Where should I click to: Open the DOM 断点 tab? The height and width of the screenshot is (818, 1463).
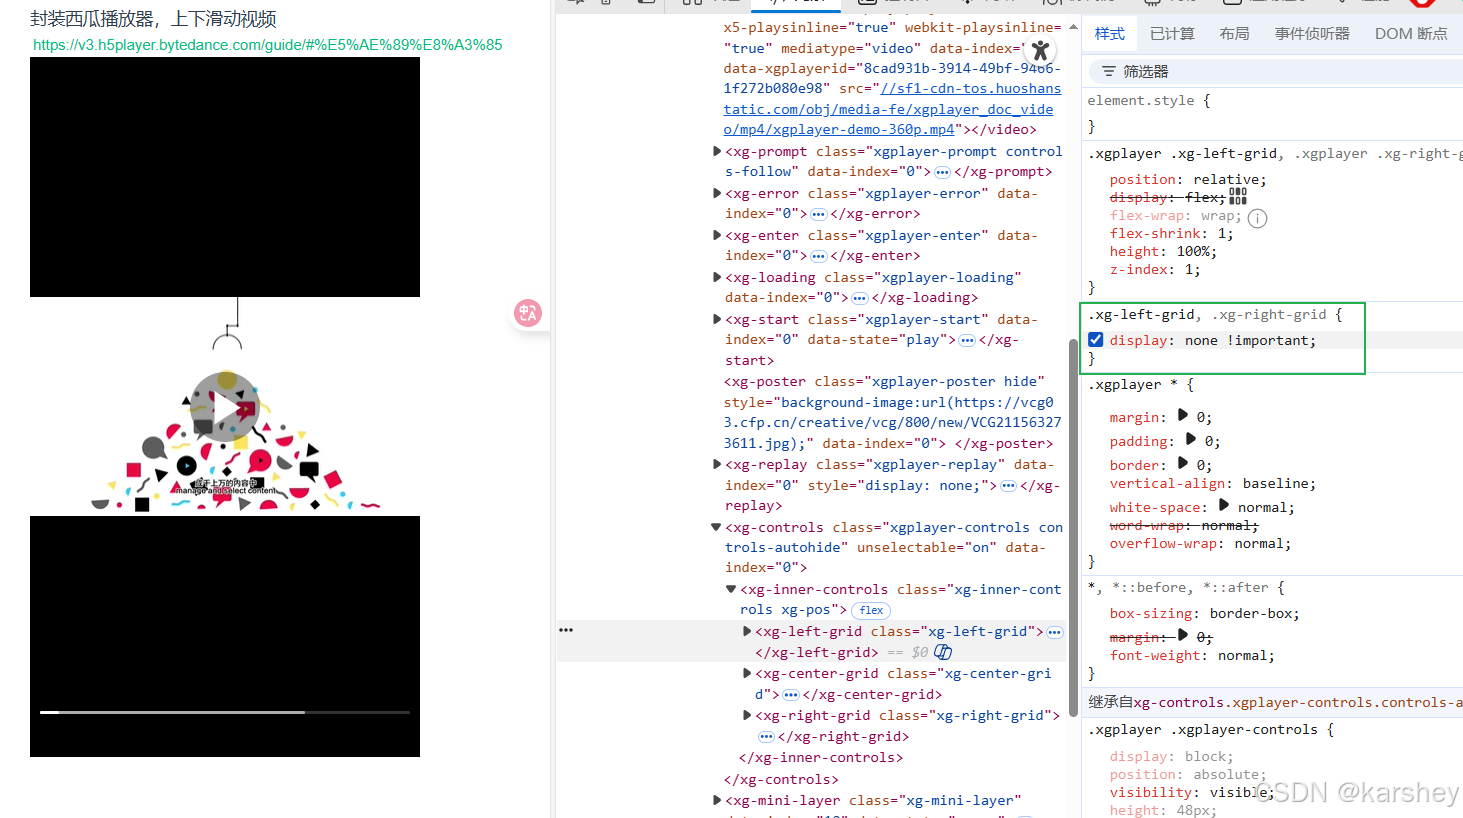pyautogui.click(x=1411, y=34)
